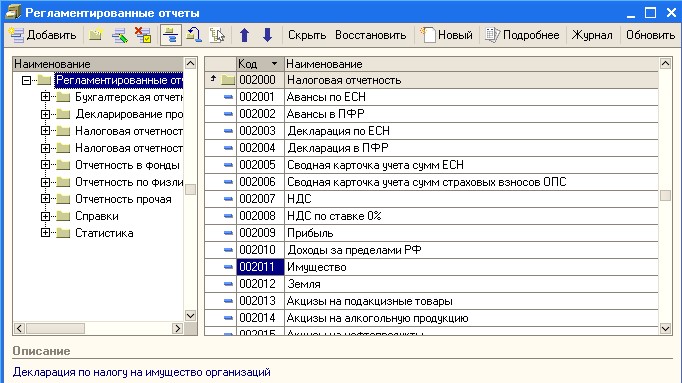
Task: Click code cell 002012
Action: [260, 284]
